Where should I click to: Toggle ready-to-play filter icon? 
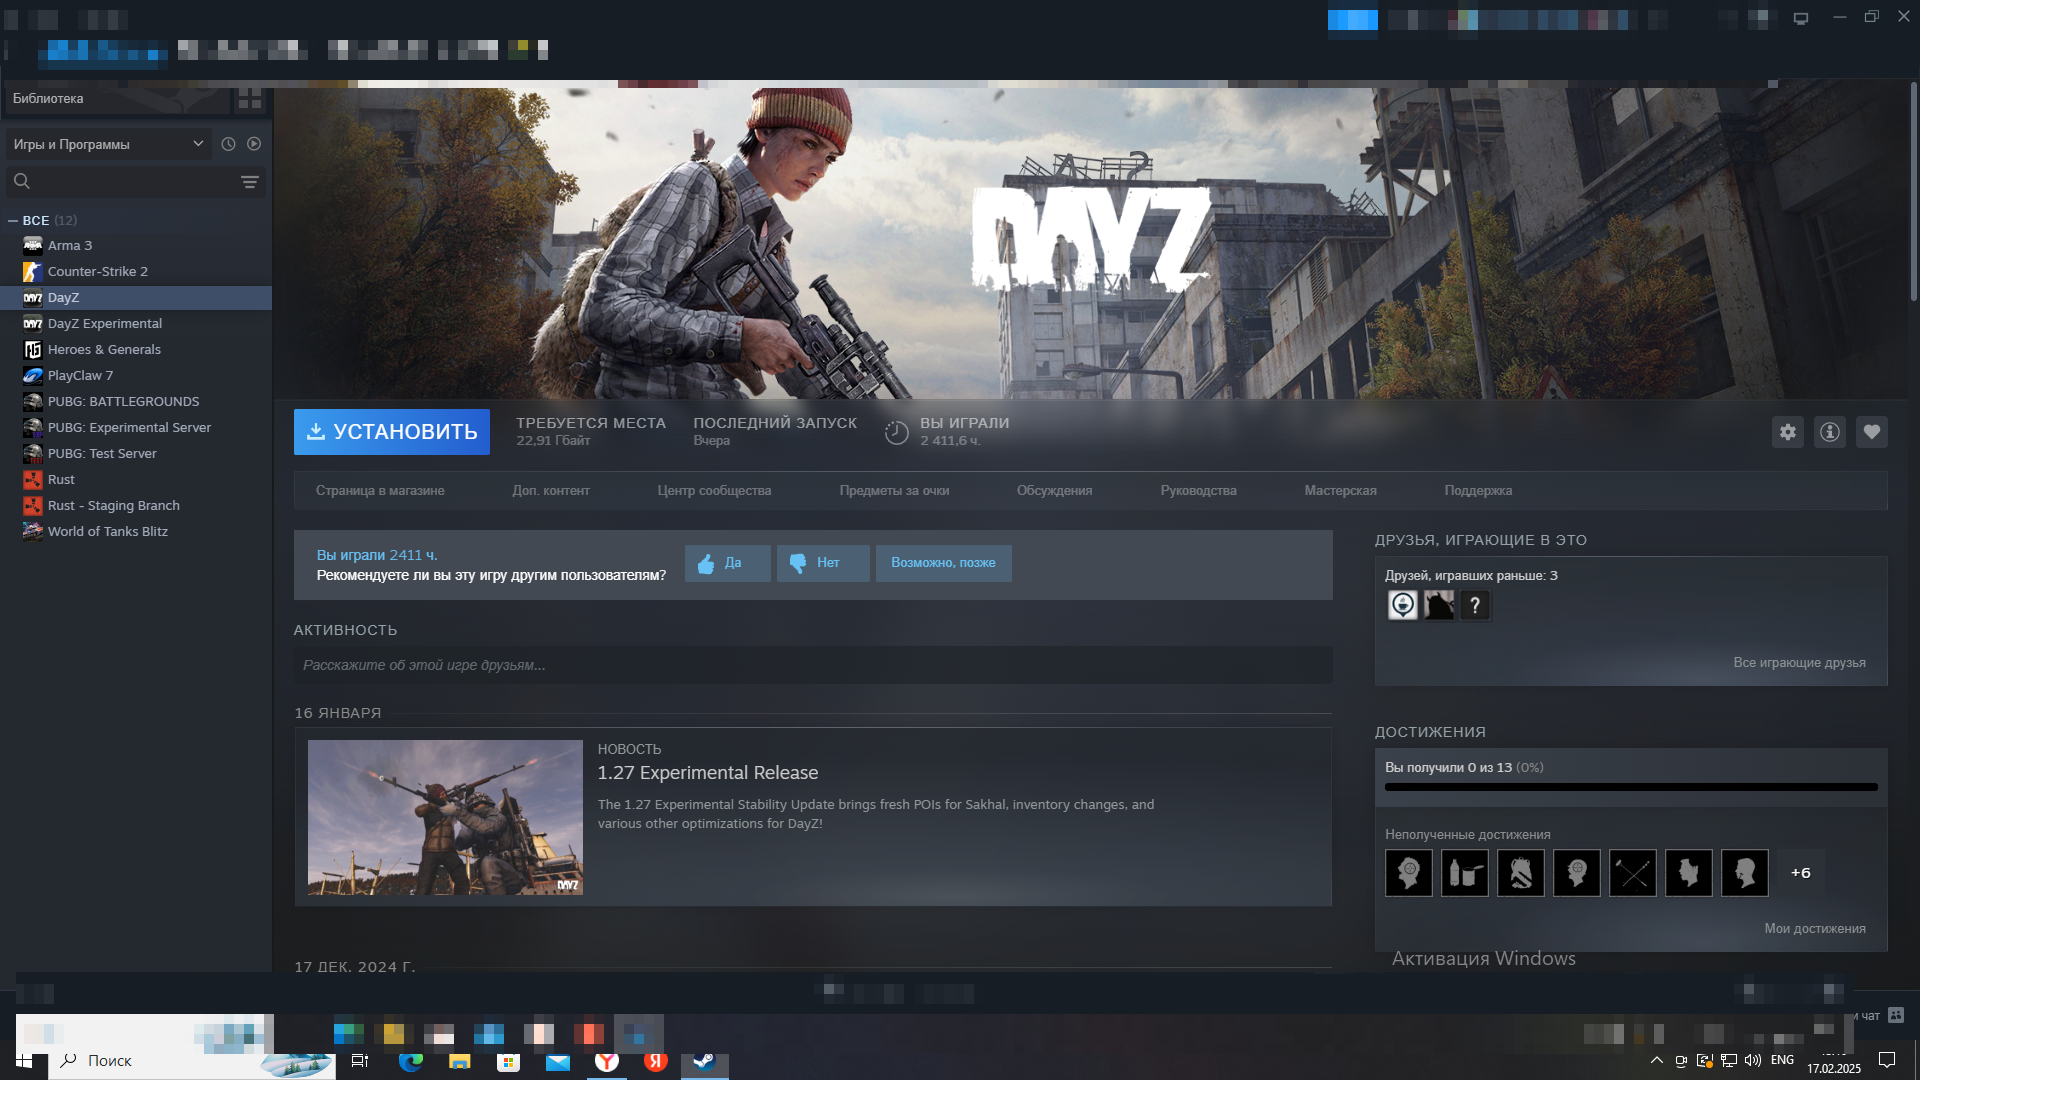pos(254,144)
